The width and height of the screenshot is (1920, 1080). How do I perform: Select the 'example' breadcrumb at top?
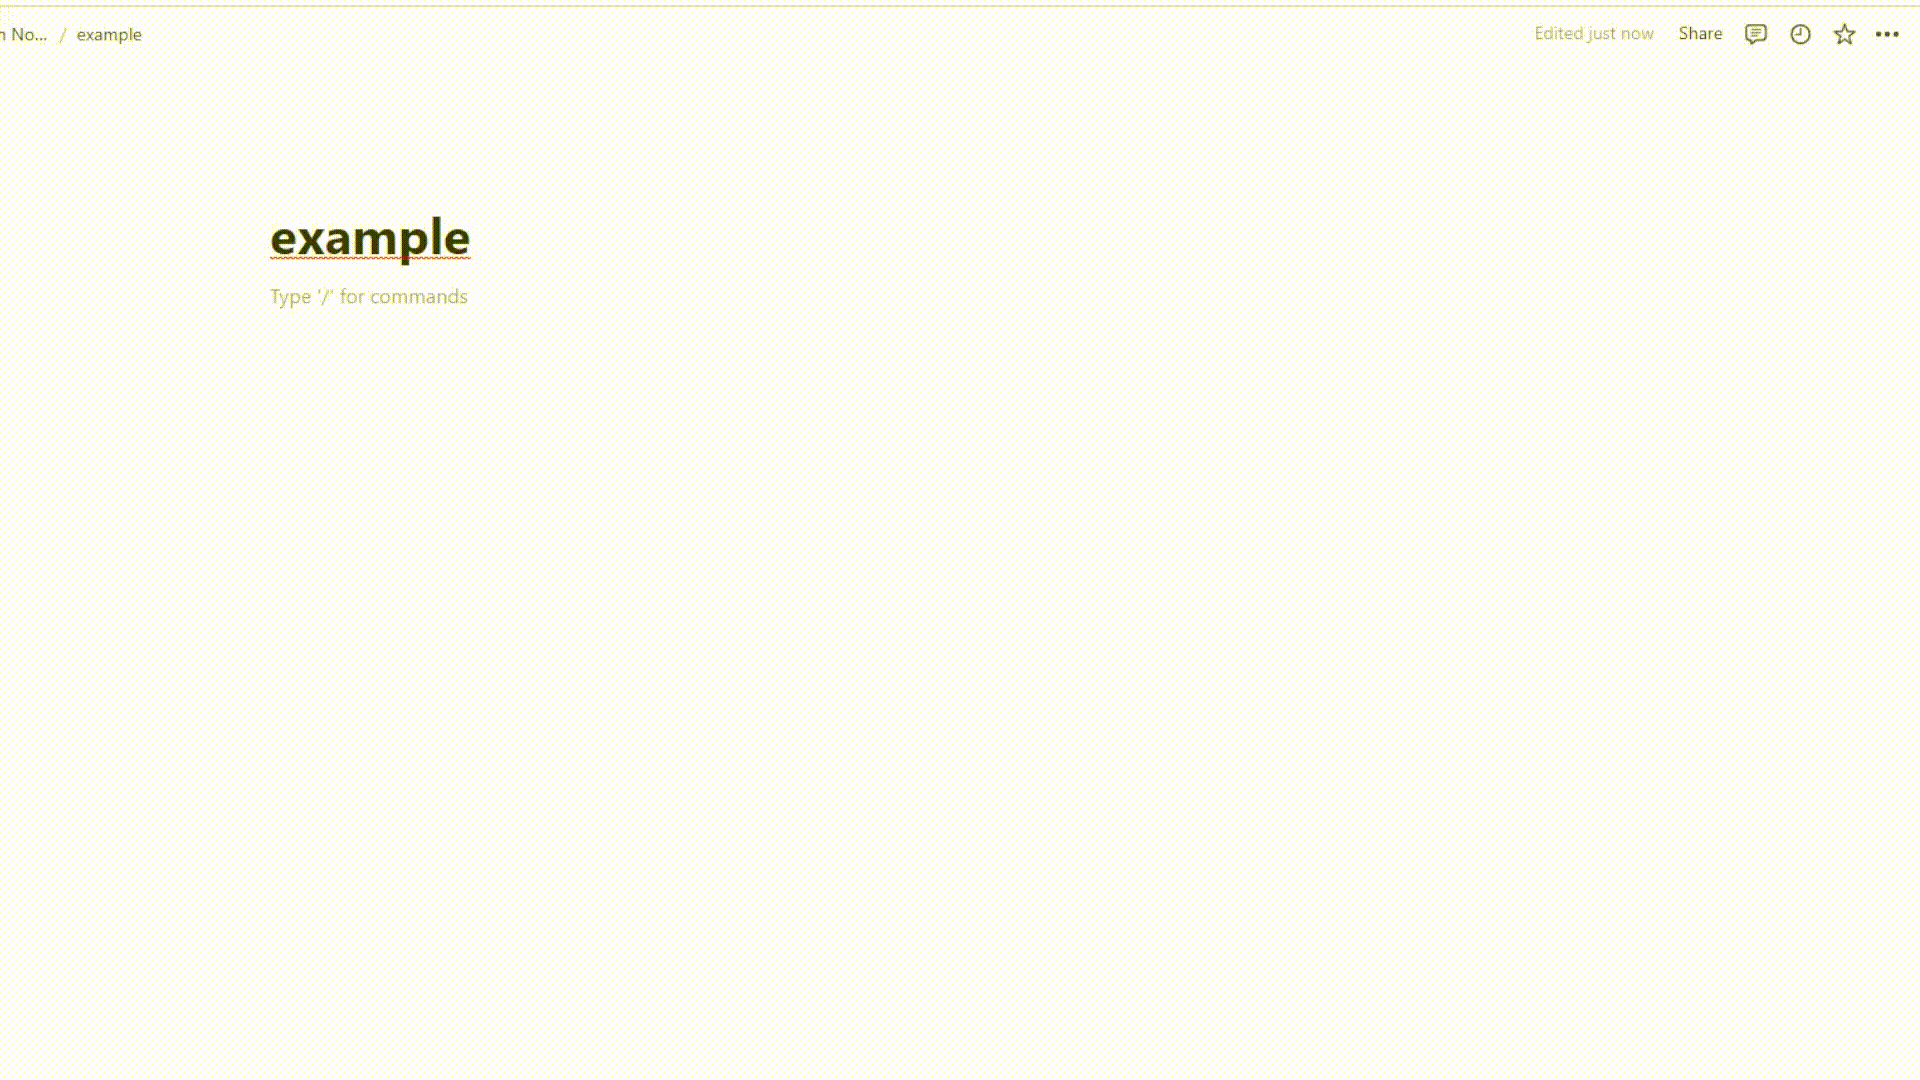(x=109, y=34)
